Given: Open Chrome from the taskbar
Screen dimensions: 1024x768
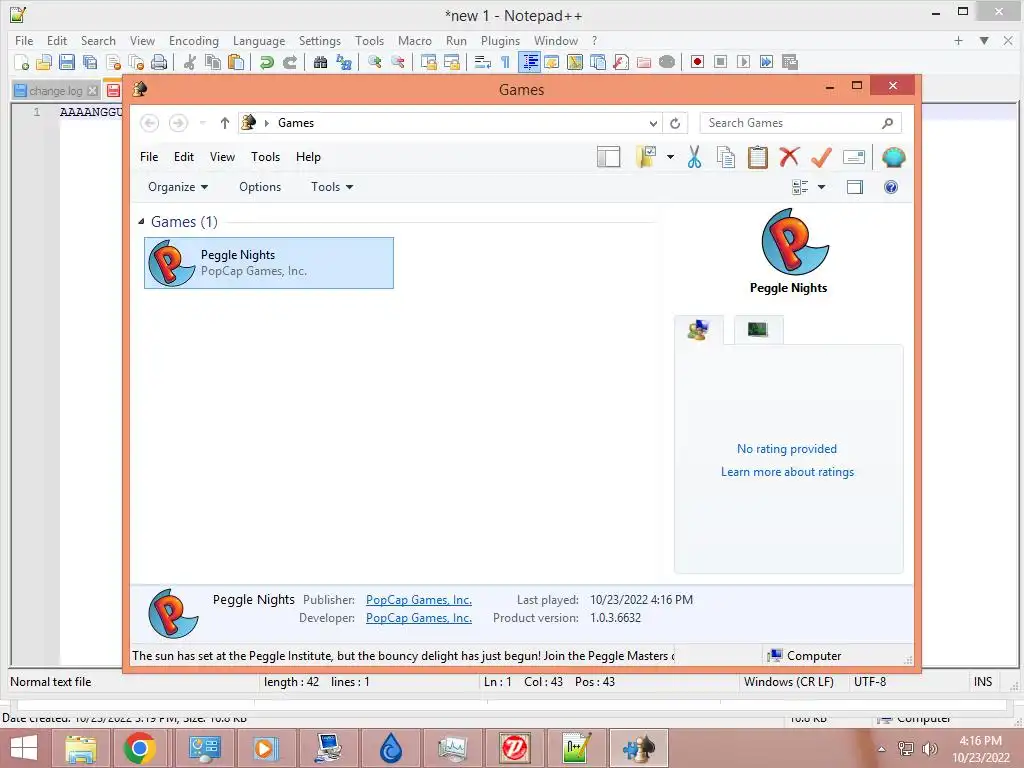Looking at the screenshot, I should click(140, 748).
